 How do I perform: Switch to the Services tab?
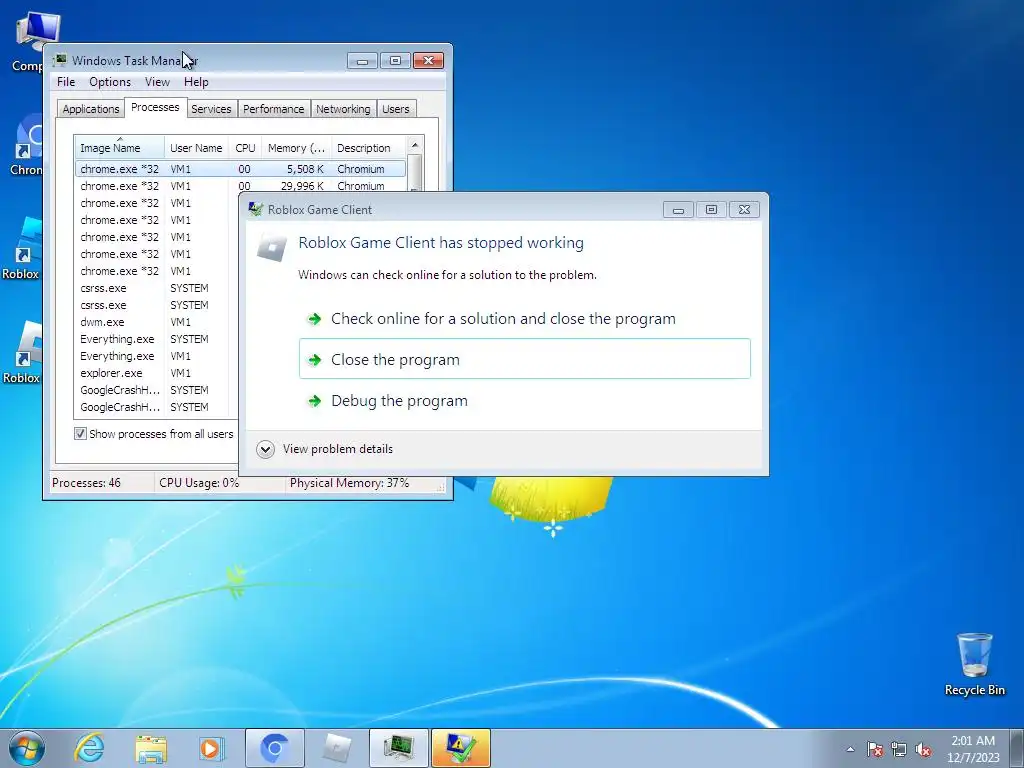[x=211, y=109]
